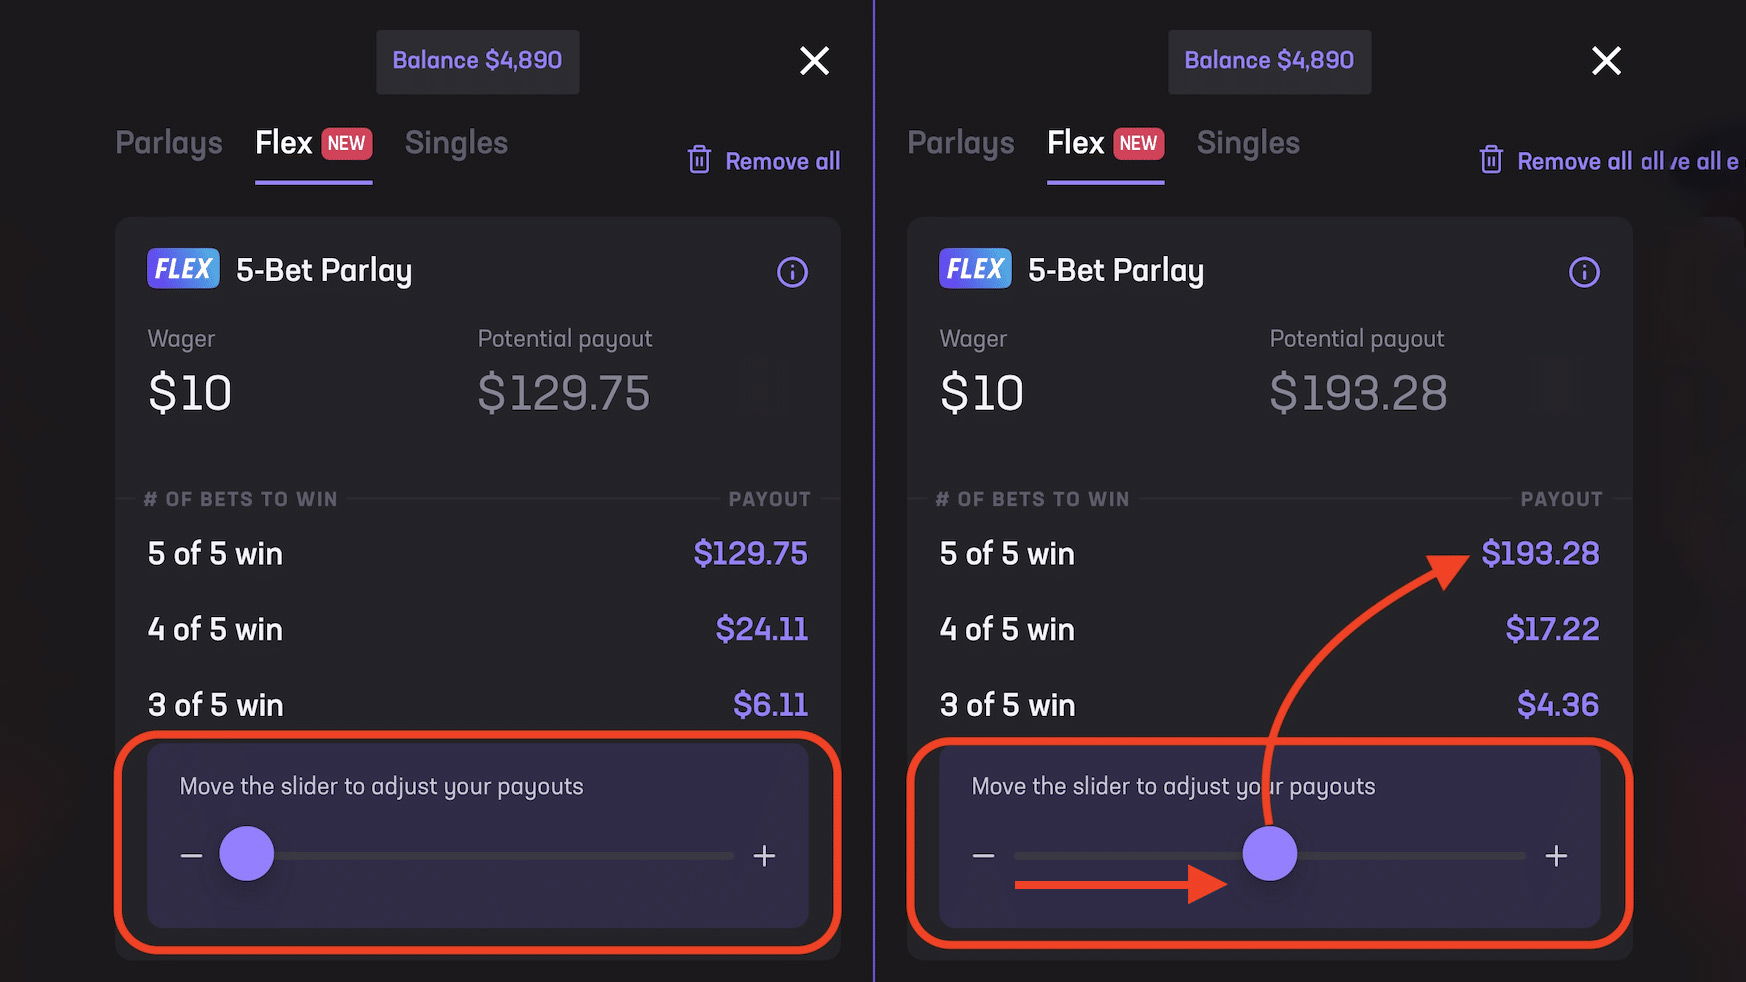1746x982 pixels.
Task: Switch to Parlays tab in left panel
Action: click(169, 143)
